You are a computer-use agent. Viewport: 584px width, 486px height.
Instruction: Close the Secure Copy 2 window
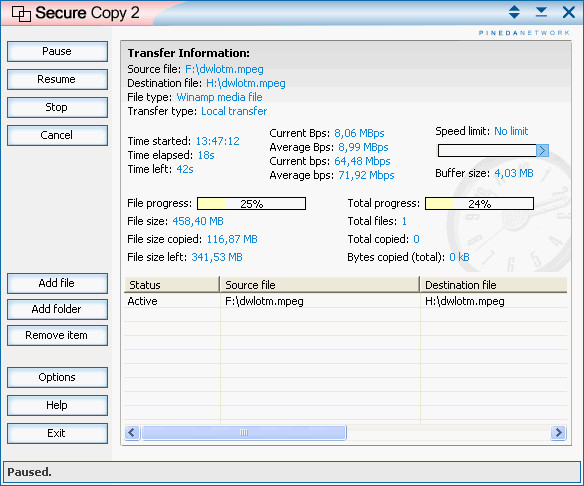tap(568, 12)
